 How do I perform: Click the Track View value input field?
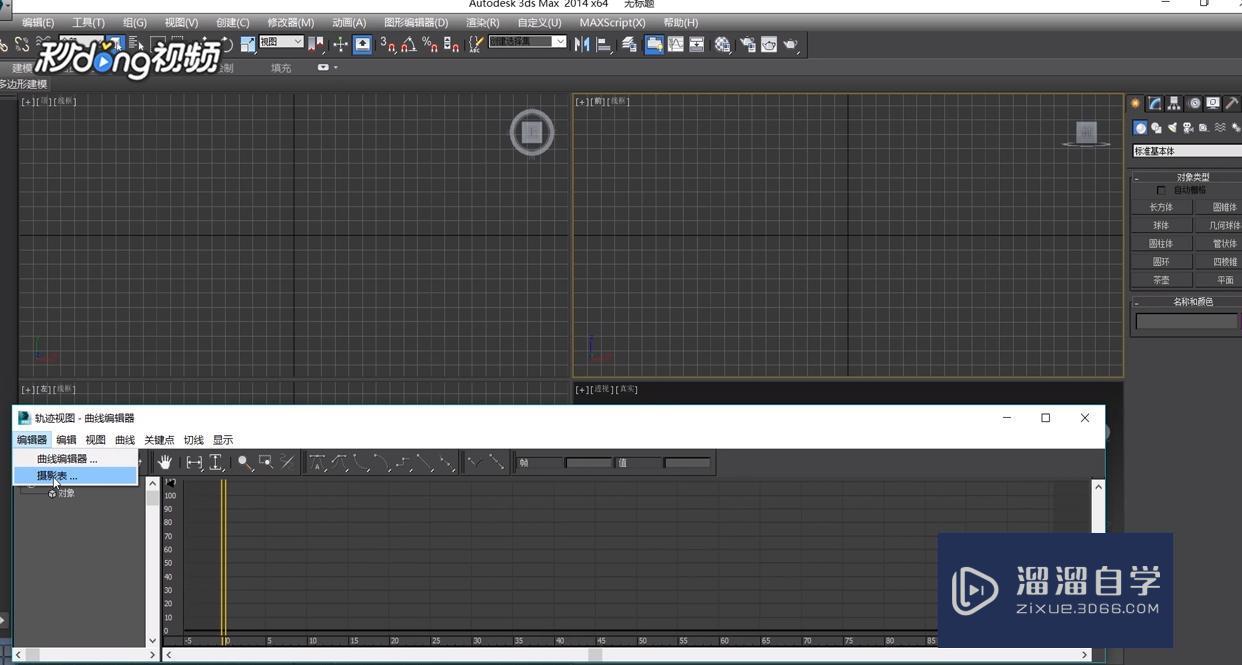(688, 462)
